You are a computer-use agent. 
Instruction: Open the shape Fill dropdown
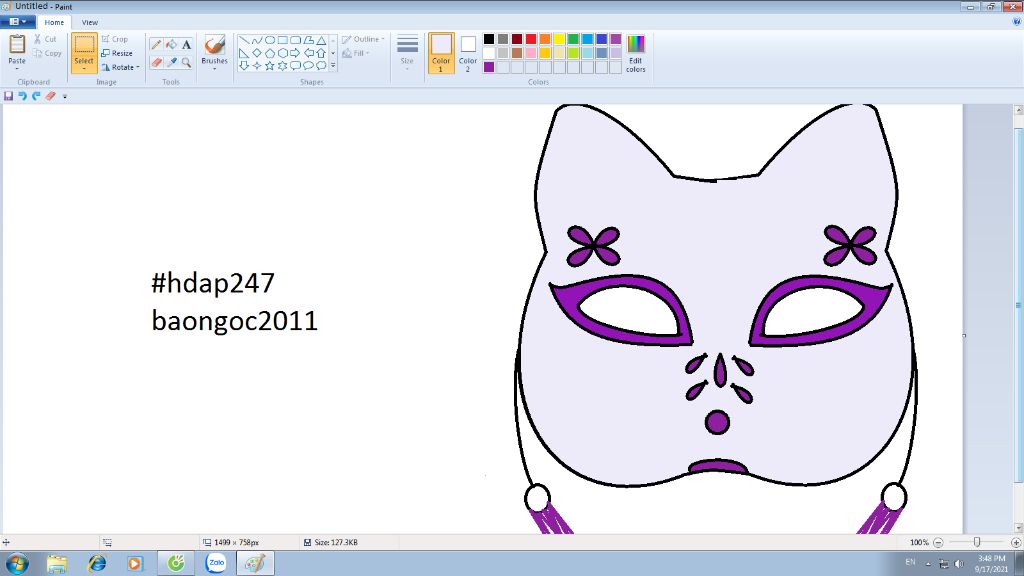coord(356,54)
